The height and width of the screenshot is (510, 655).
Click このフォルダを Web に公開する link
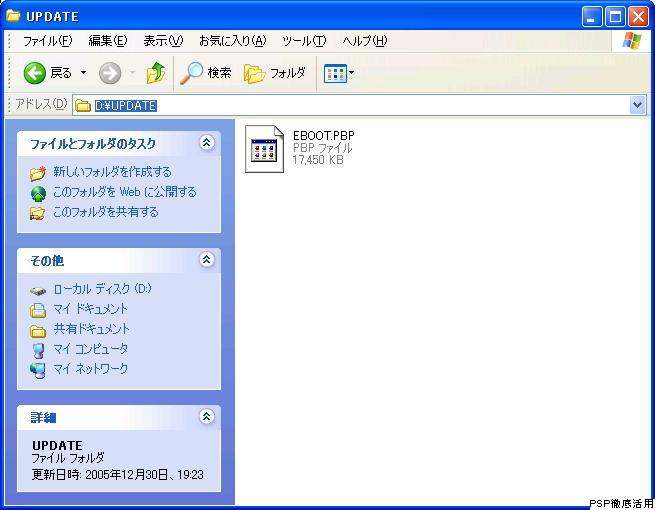tap(124, 192)
